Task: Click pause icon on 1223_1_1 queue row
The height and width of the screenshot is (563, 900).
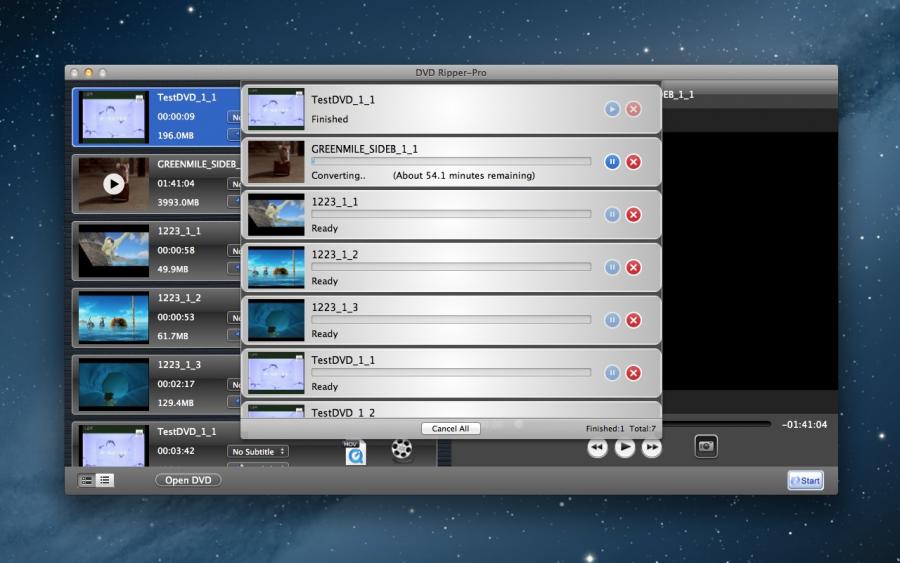Action: (612, 215)
